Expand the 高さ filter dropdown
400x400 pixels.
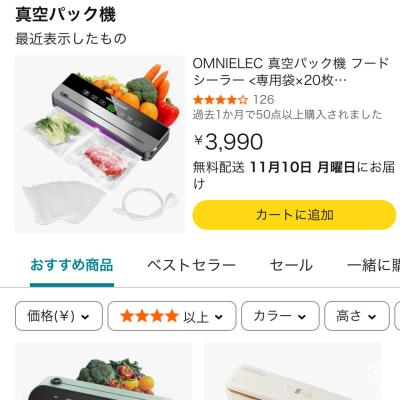pos(357,316)
